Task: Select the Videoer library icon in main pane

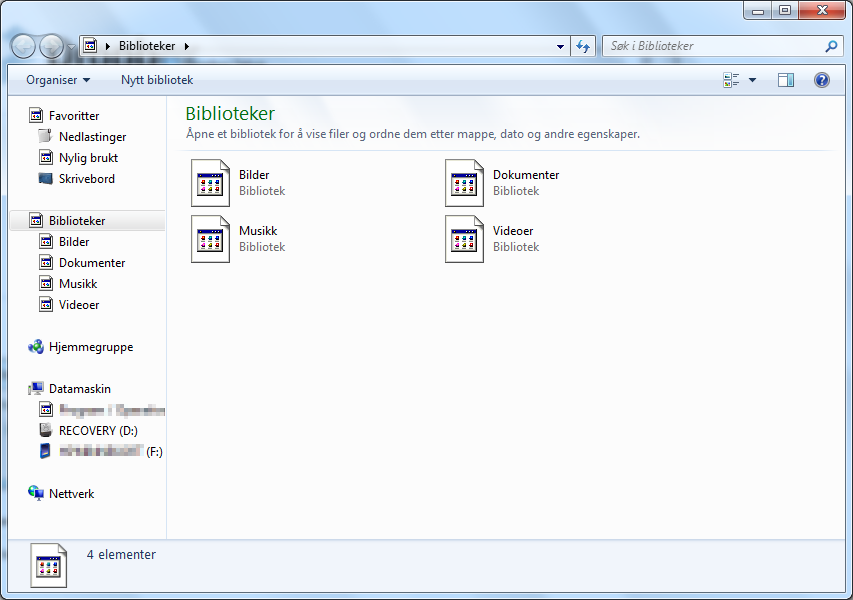Action: 464,239
